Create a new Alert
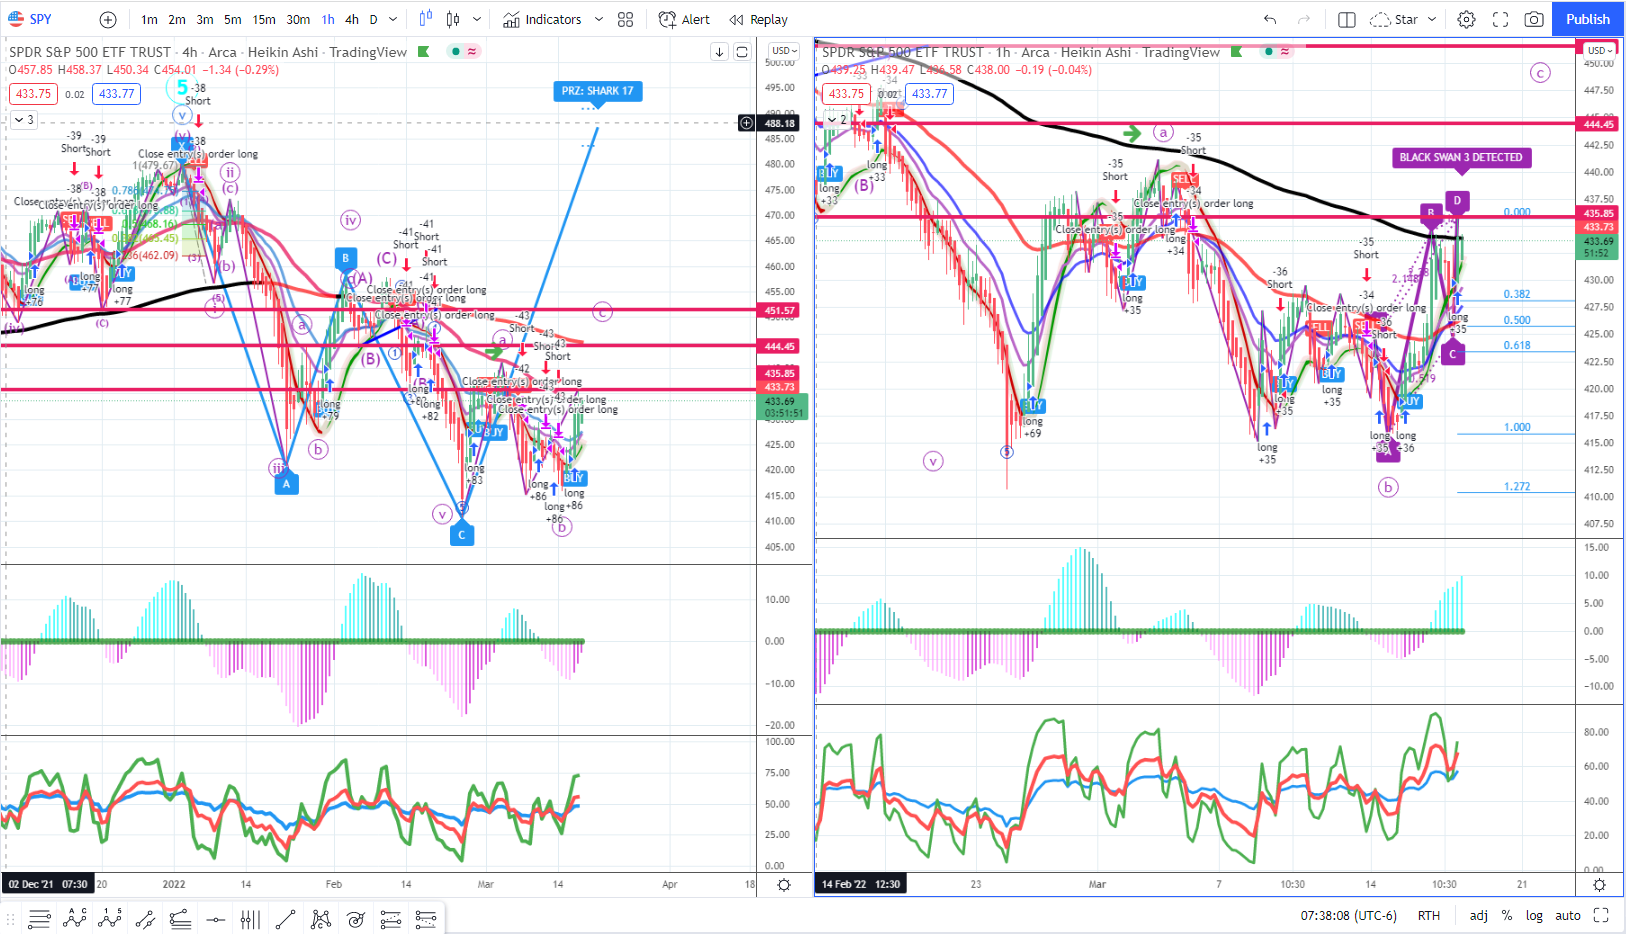The image size is (1626, 934). click(x=685, y=19)
